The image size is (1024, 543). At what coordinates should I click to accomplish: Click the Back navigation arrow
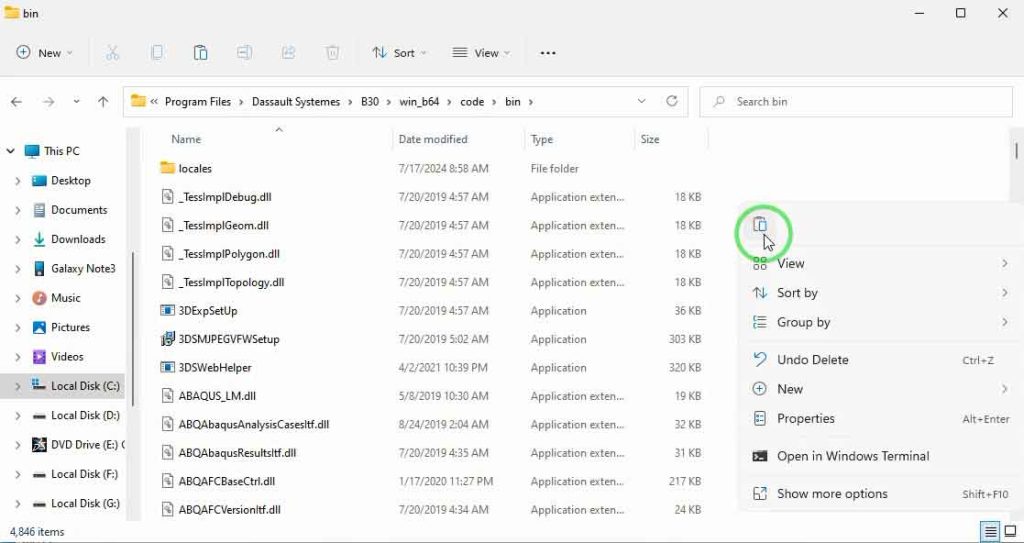tap(16, 102)
